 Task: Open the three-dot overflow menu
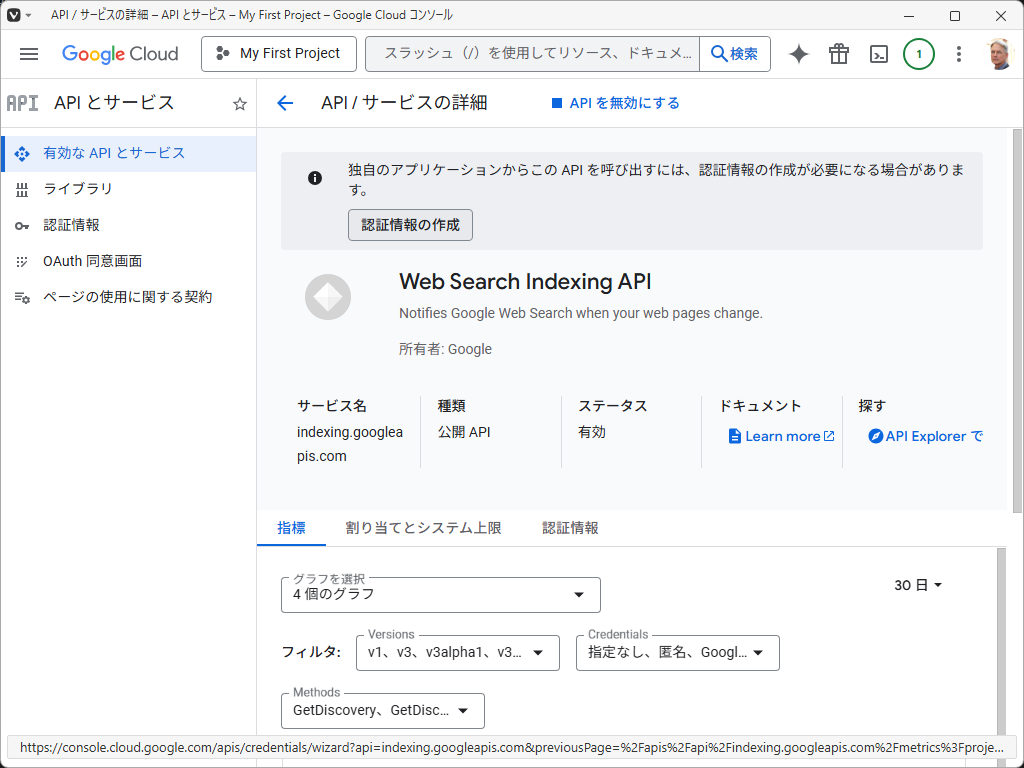point(958,54)
